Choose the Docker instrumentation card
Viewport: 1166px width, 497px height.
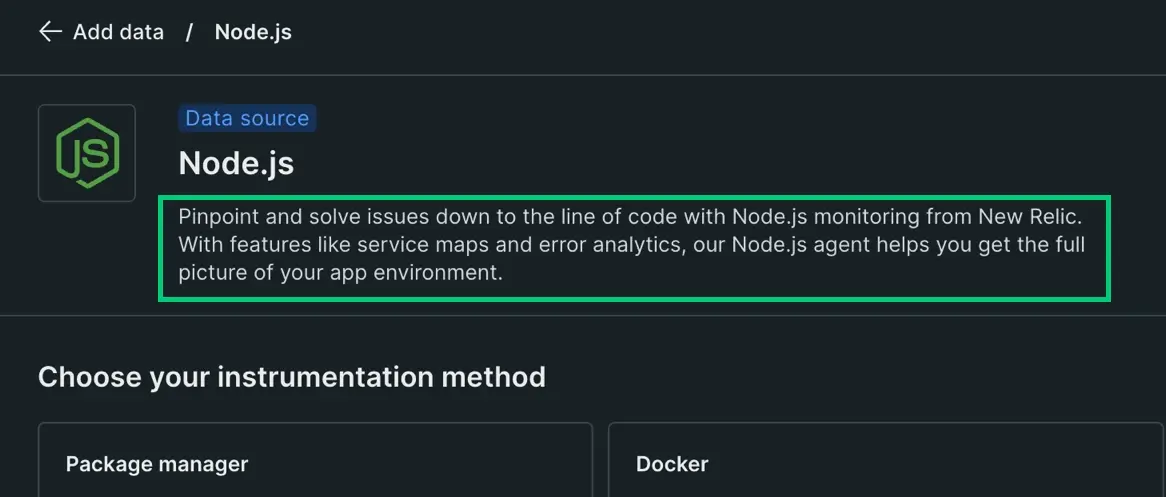(886, 460)
